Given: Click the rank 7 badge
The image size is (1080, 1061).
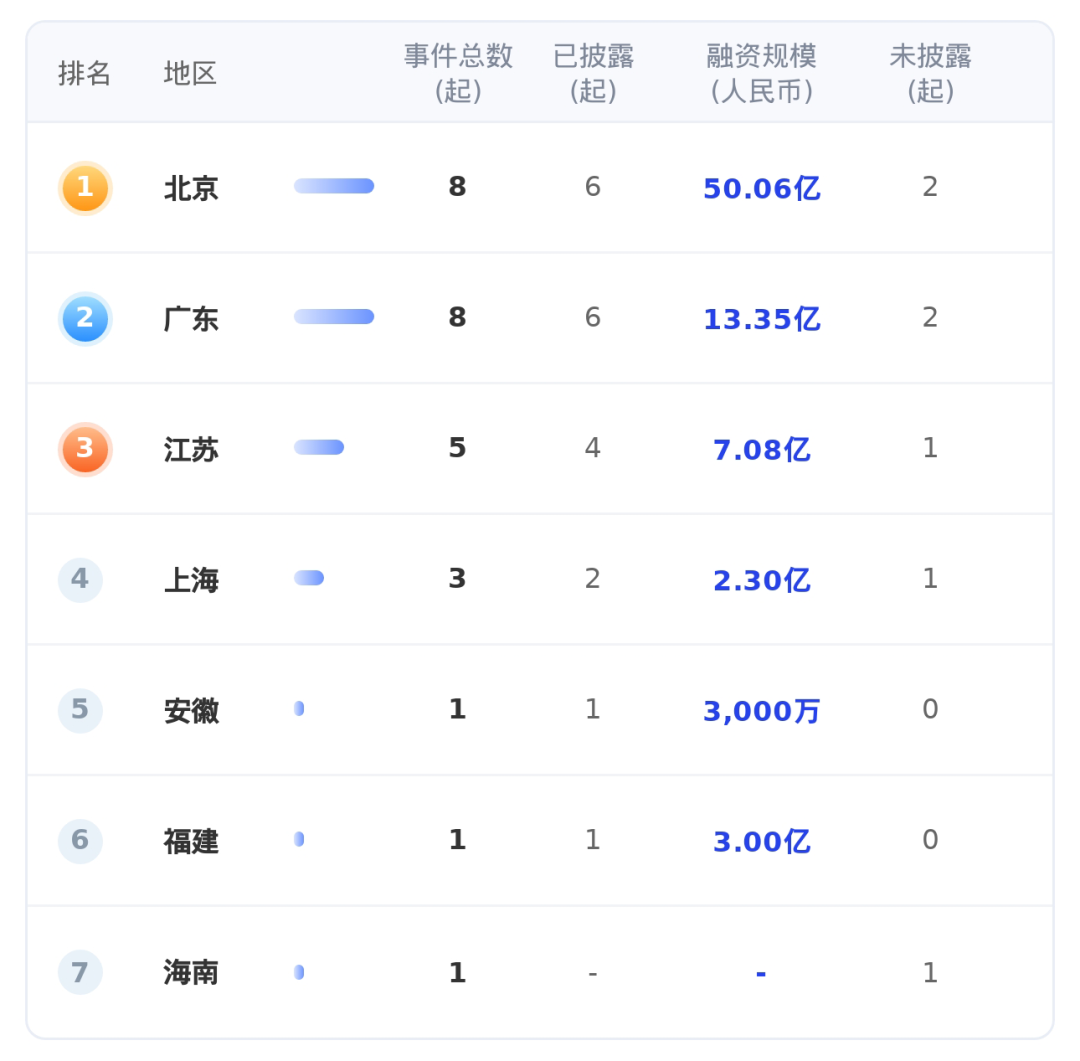Looking at the screenshot, I should point(80,972).
